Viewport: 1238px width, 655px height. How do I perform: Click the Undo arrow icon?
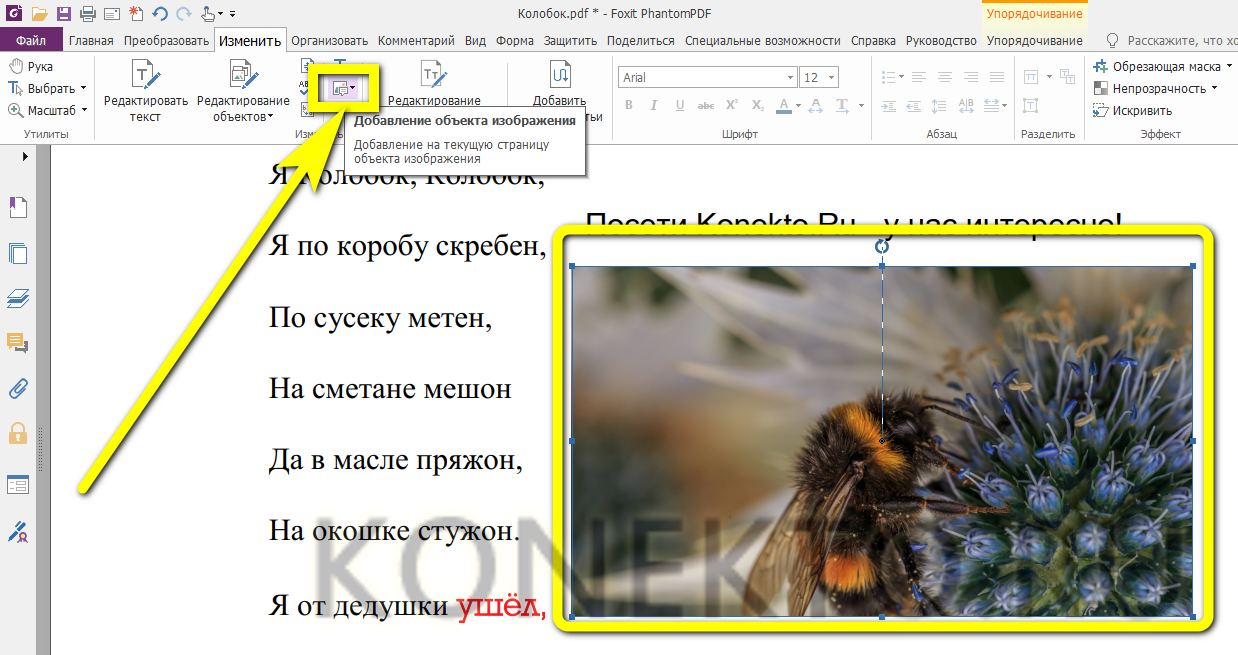159,14
